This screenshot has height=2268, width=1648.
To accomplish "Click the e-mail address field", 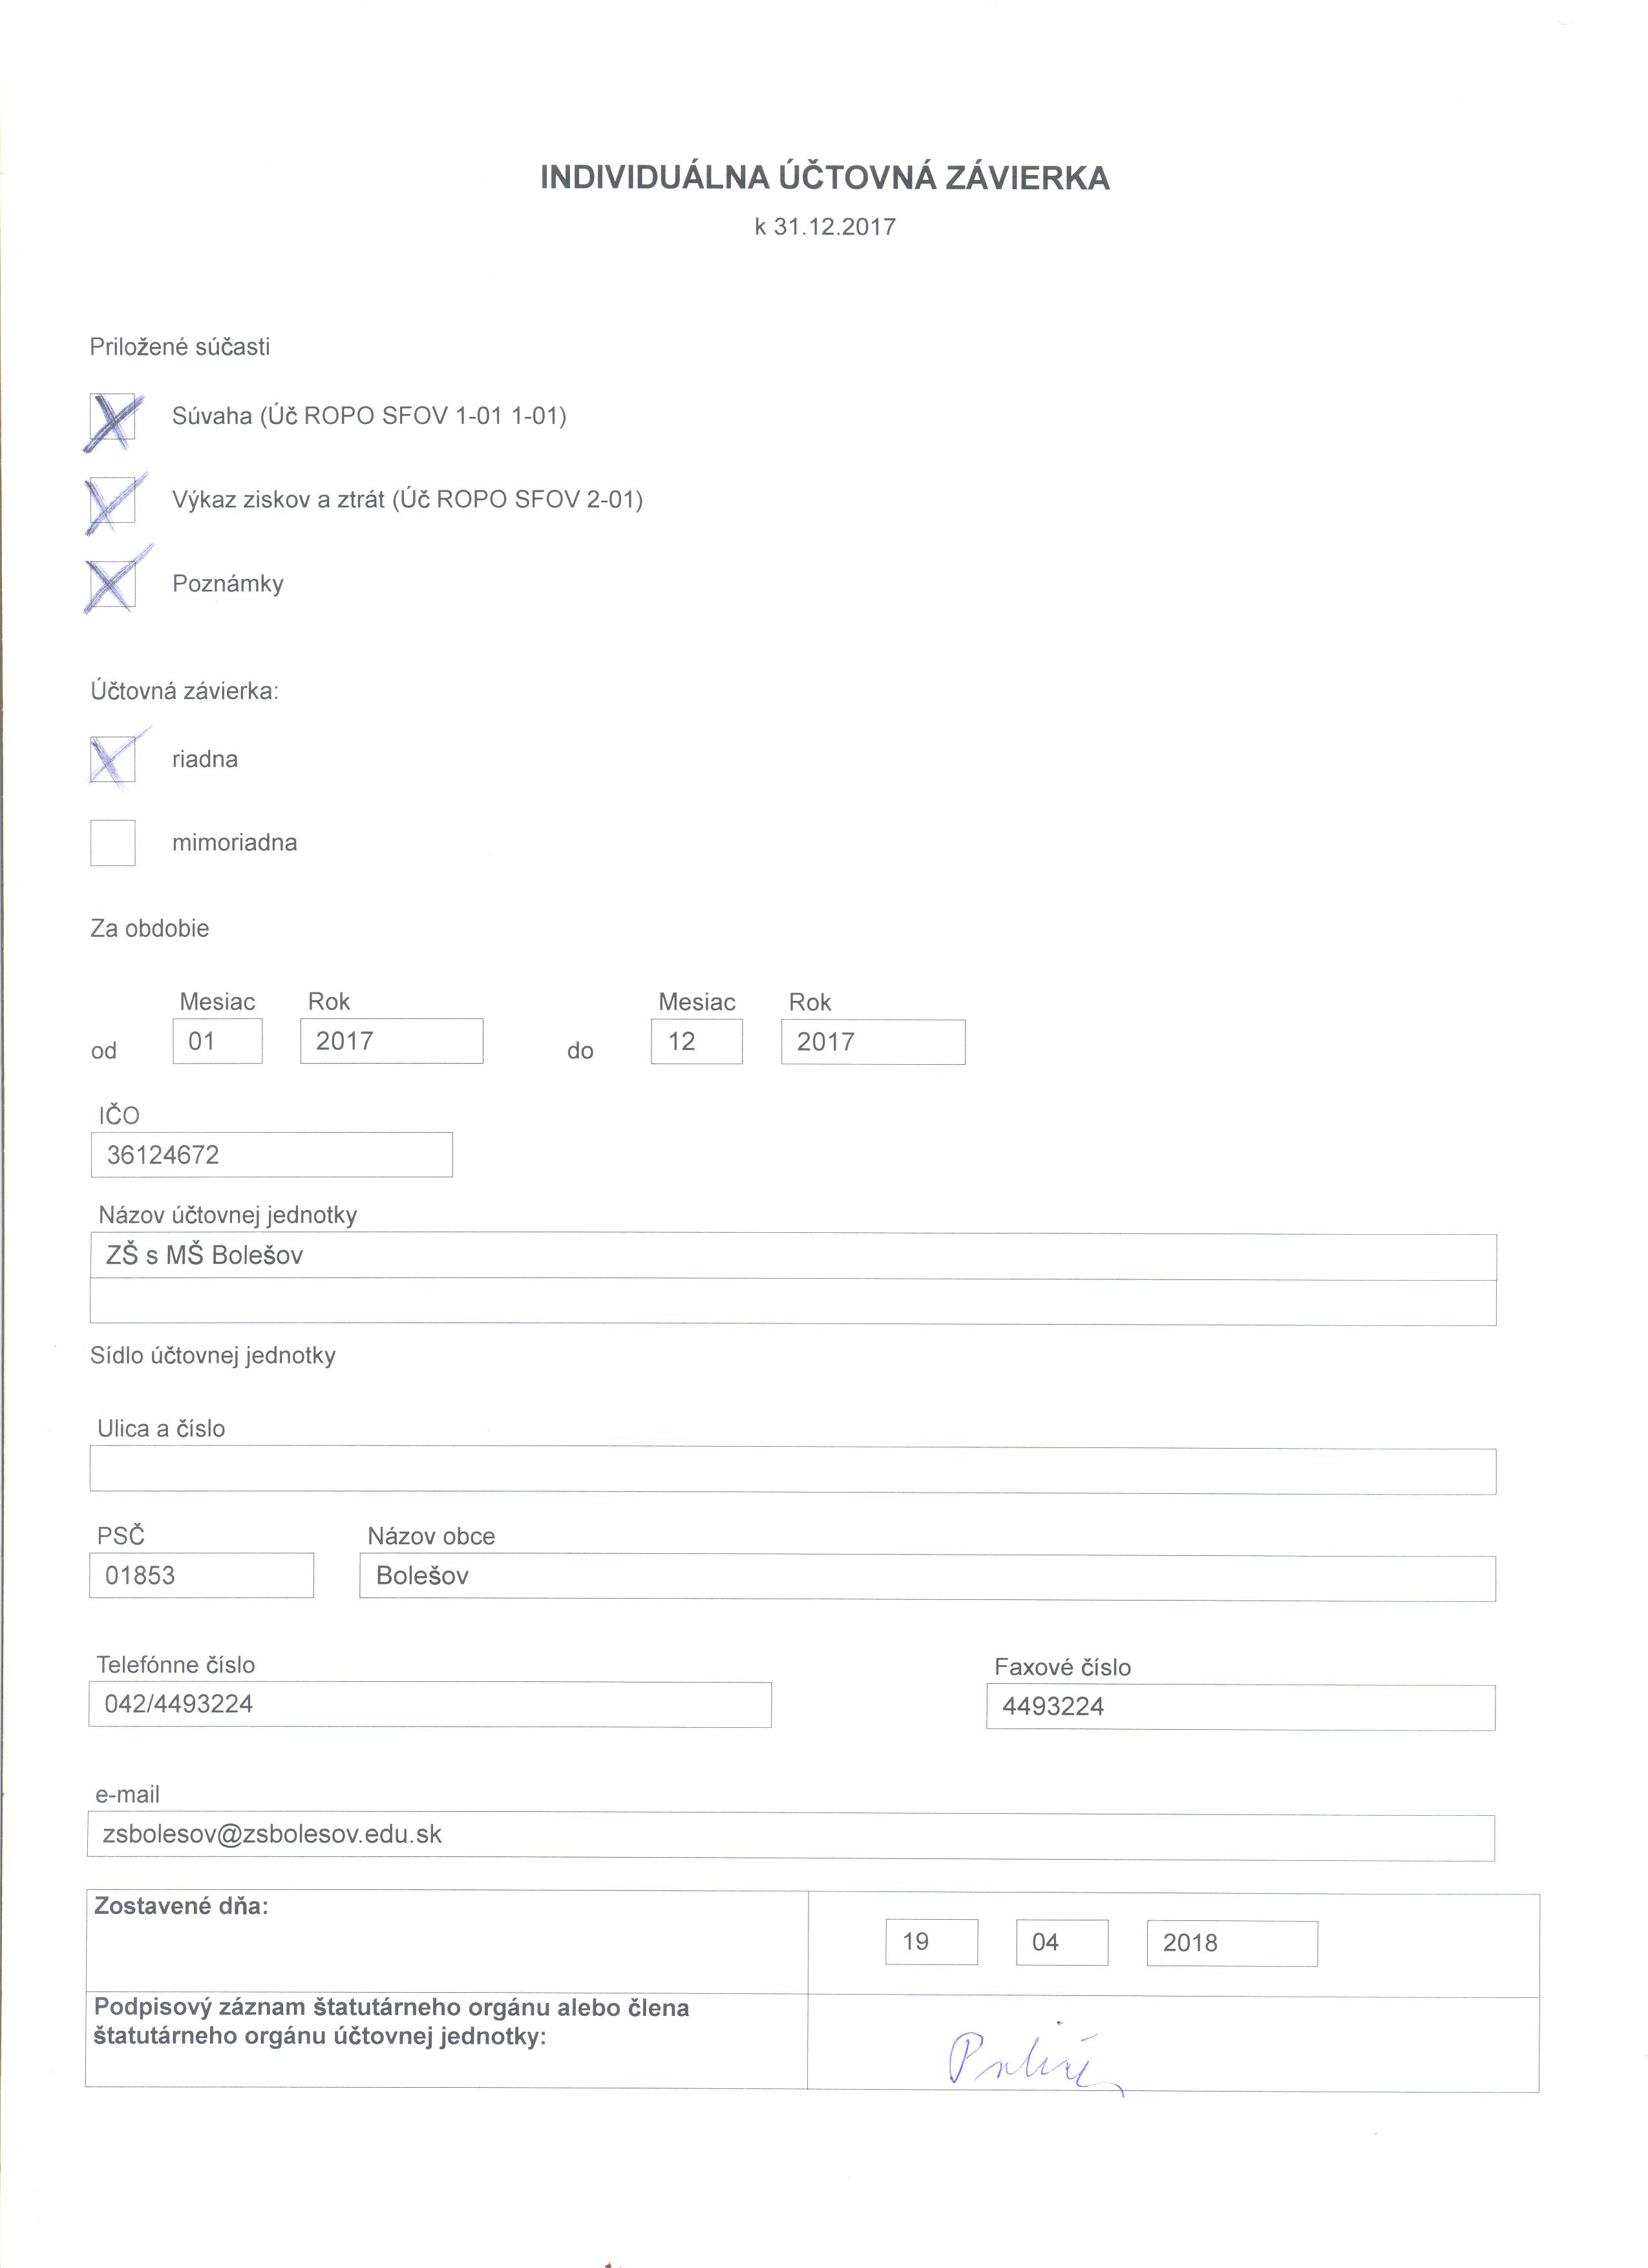I will (x=790, y=1835).
